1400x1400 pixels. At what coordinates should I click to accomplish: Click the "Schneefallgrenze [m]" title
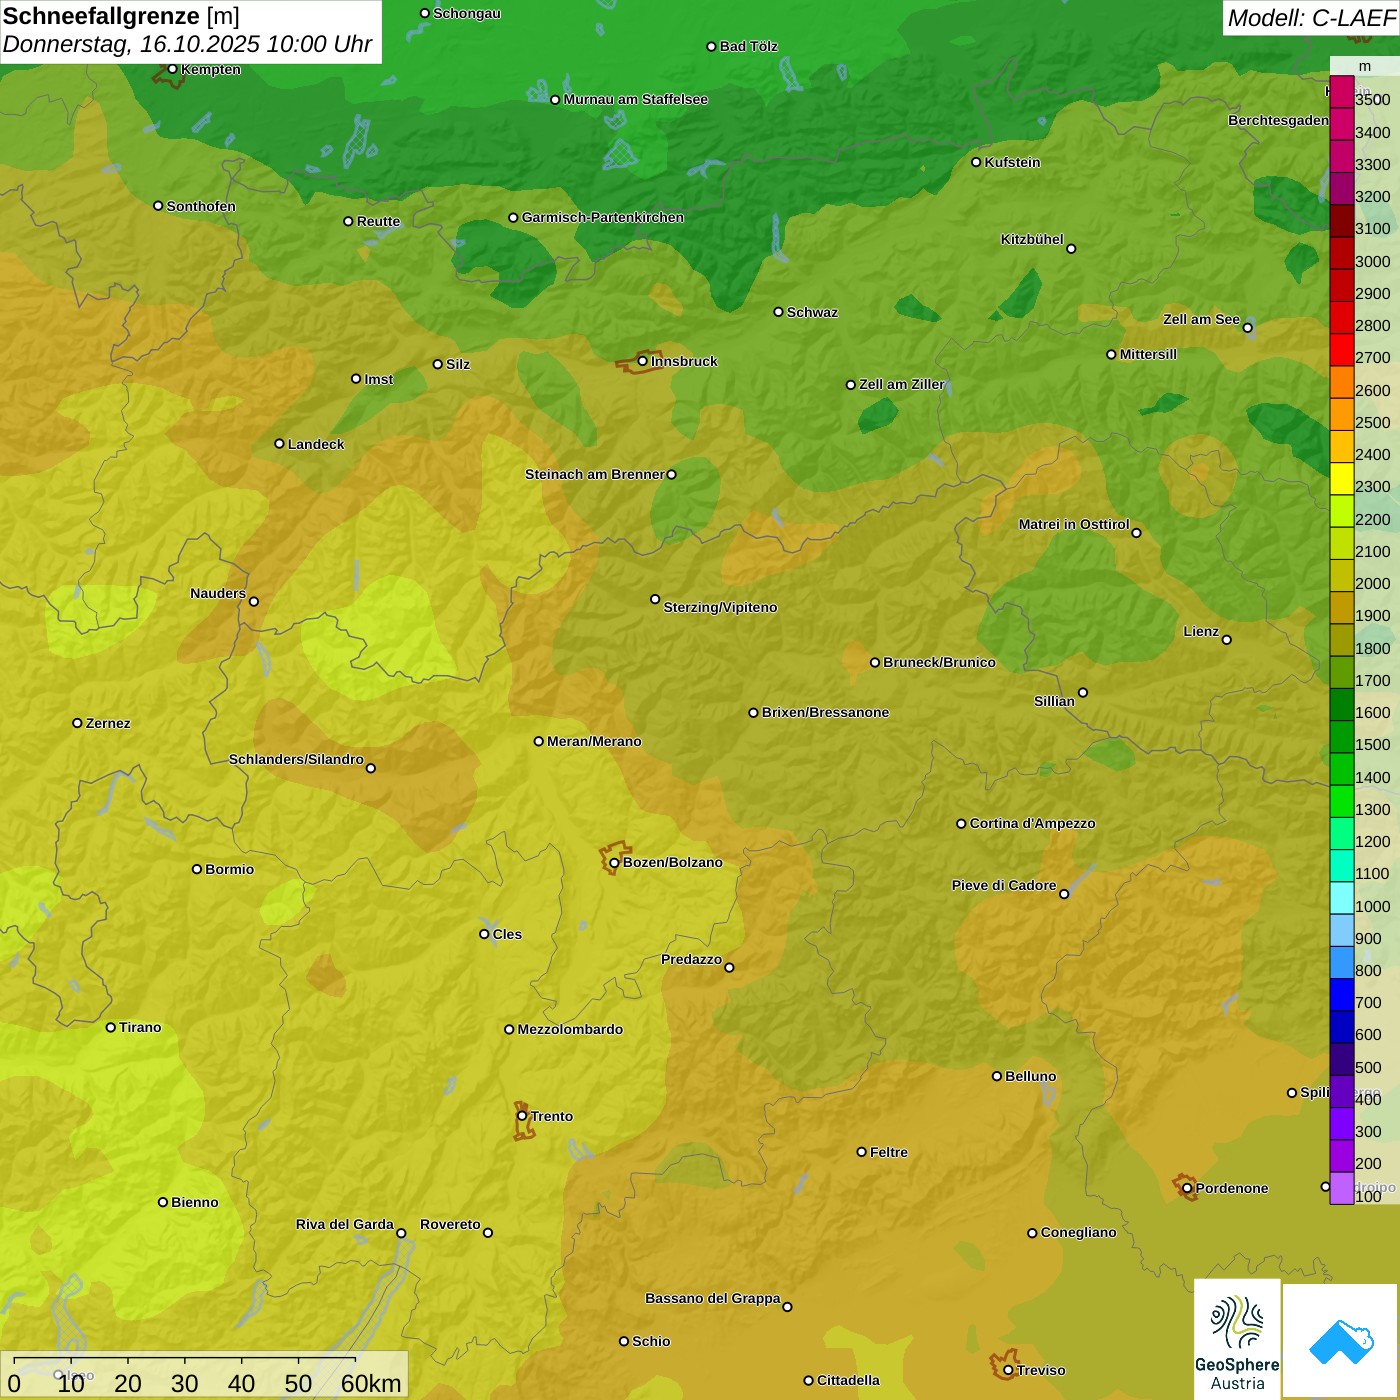[121, 16]
